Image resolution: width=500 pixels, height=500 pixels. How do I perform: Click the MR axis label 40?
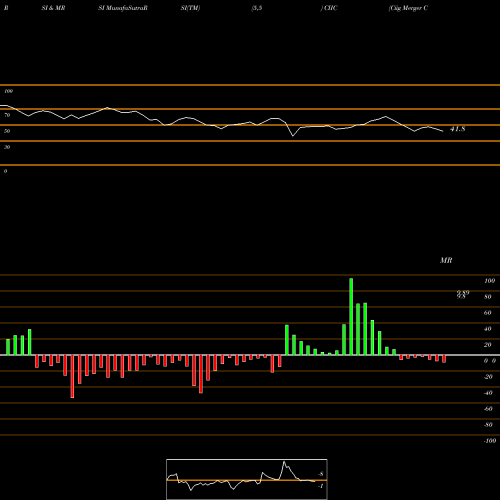pyautogui.click(x=488, y=329)
